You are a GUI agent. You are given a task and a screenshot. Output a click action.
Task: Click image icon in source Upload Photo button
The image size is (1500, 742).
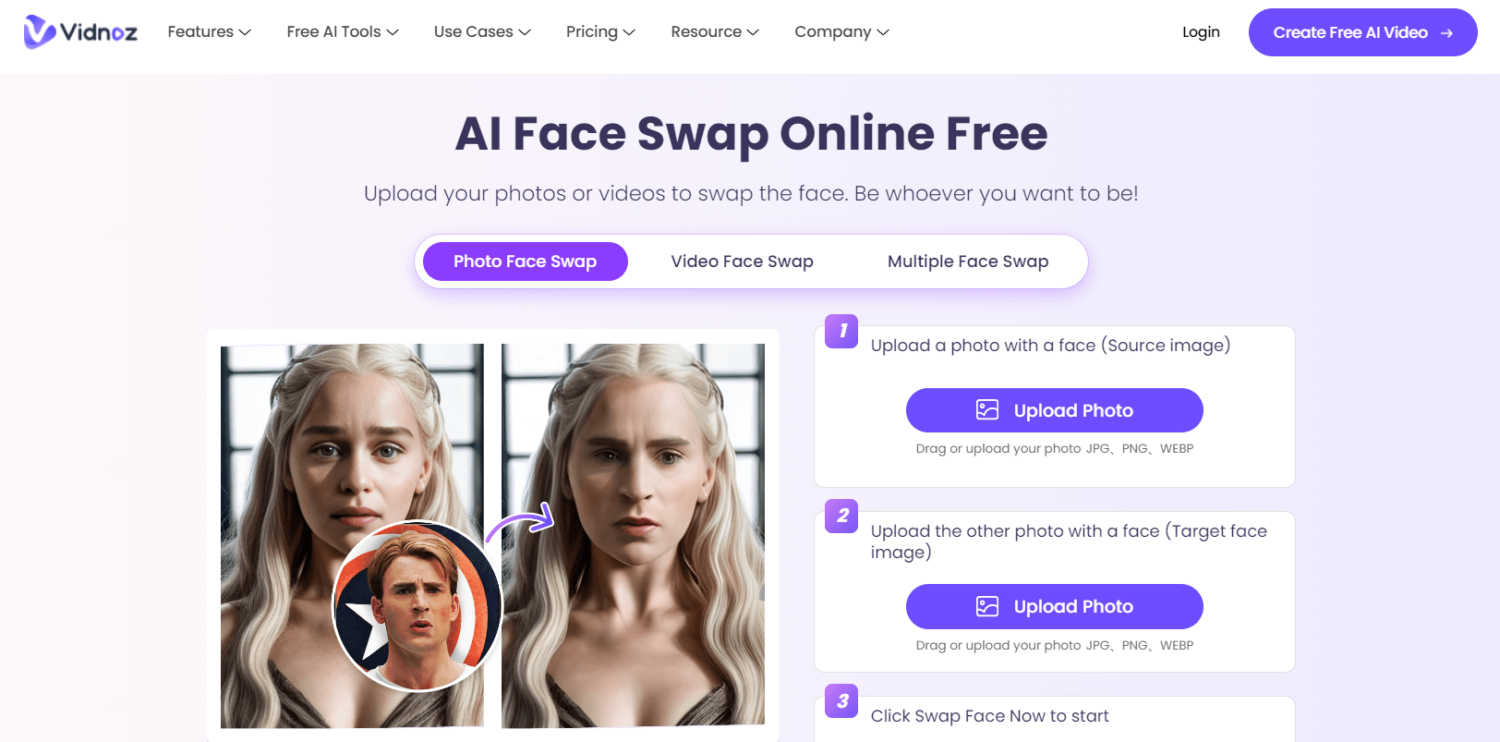coord(987,410)
